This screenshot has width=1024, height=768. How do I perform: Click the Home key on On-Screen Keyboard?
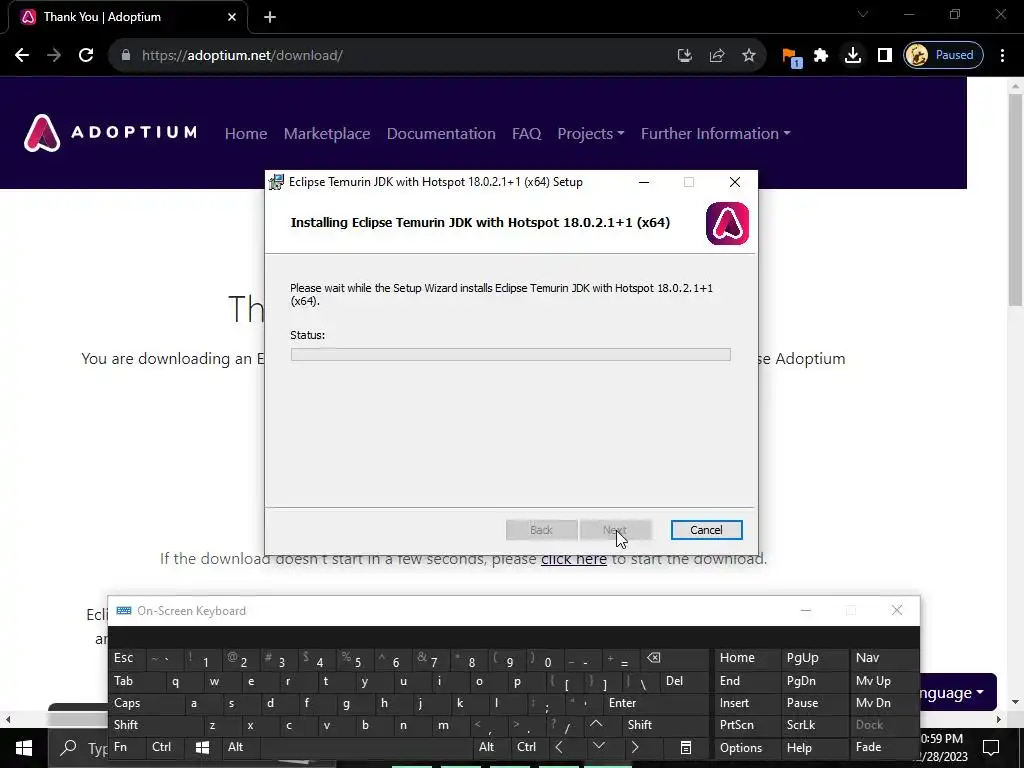coord(746,658)
